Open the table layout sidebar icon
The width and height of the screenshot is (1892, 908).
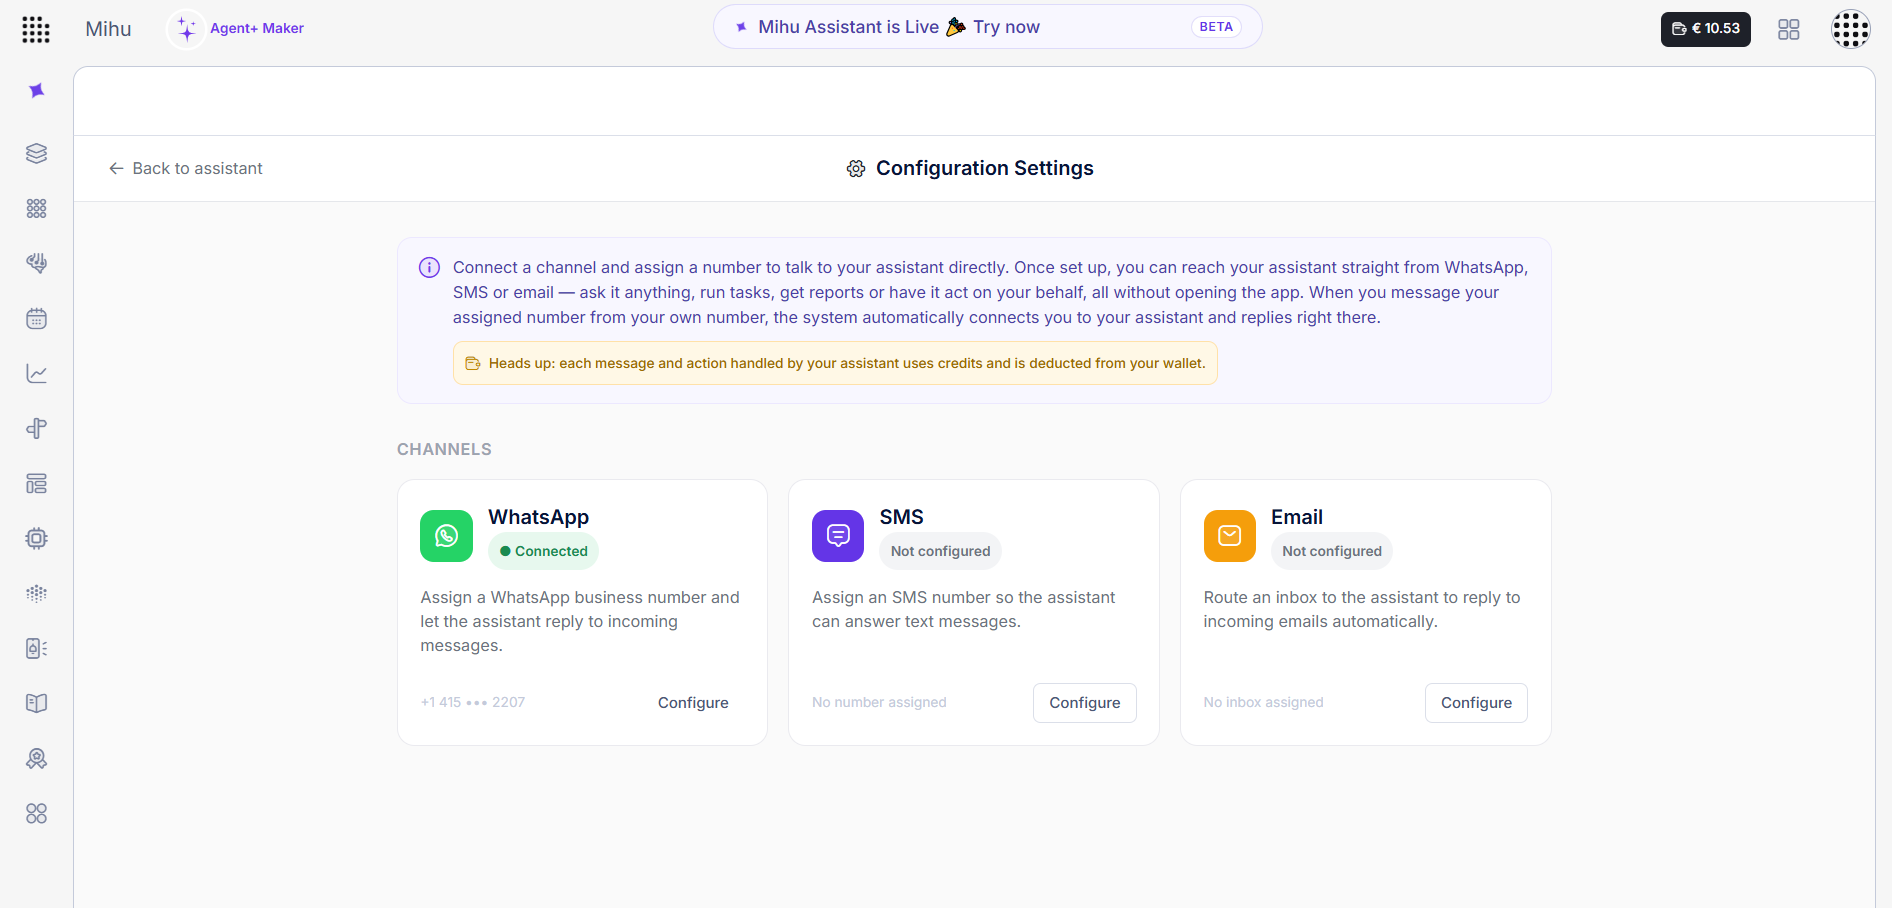37,484
